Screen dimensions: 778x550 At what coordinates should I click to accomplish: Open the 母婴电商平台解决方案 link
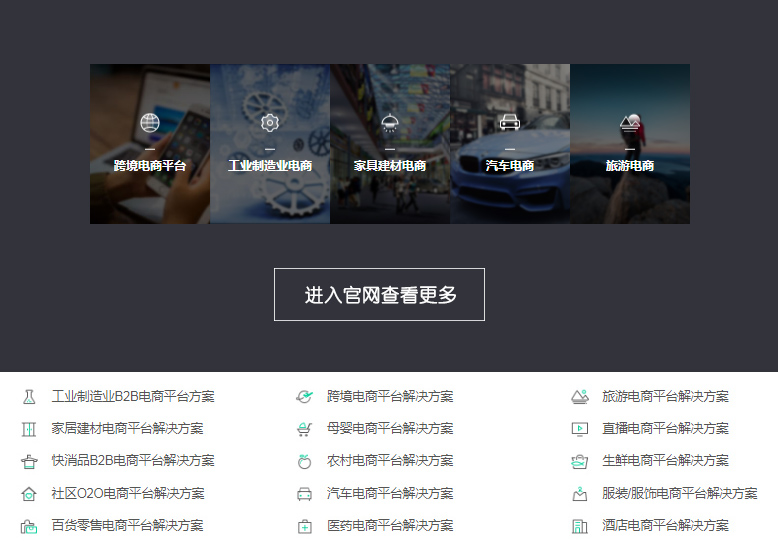point(390,428)
